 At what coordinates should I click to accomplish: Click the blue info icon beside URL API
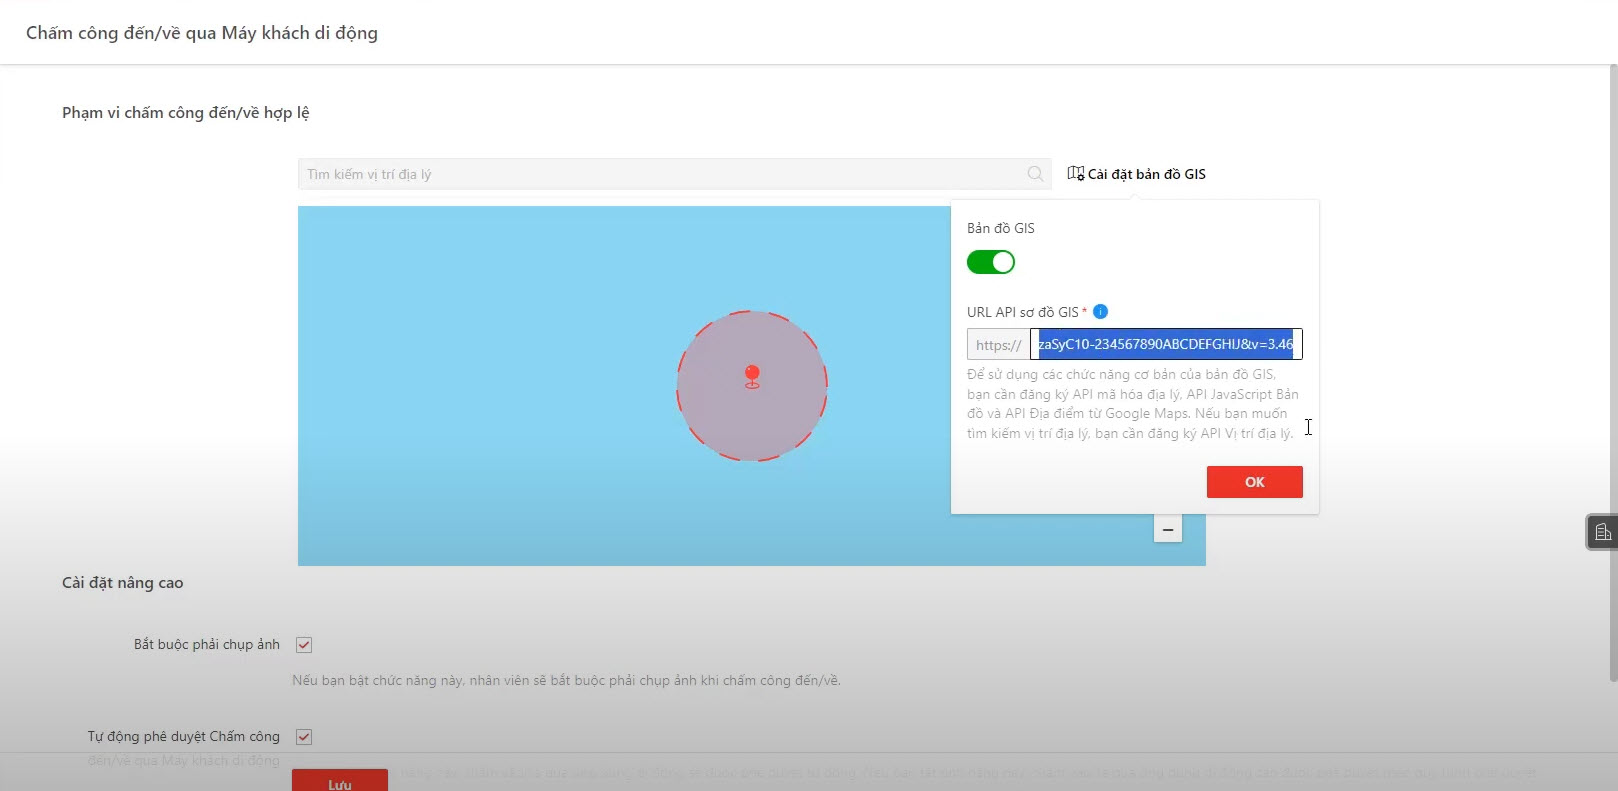1100,312
